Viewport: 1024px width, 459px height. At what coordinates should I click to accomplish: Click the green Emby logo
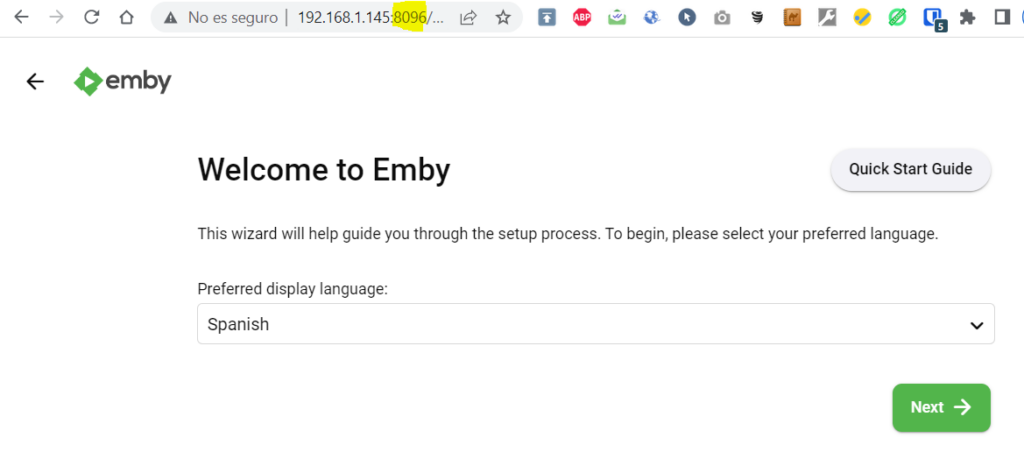122,82
